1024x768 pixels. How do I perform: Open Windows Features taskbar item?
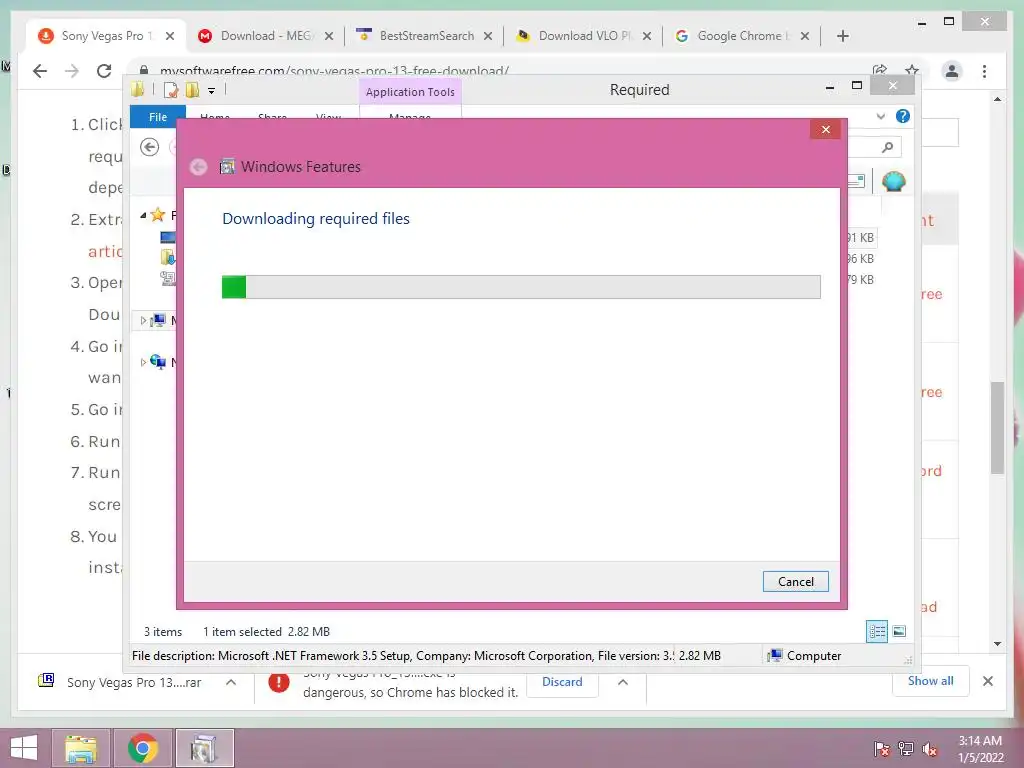click(x=204, y=748)
